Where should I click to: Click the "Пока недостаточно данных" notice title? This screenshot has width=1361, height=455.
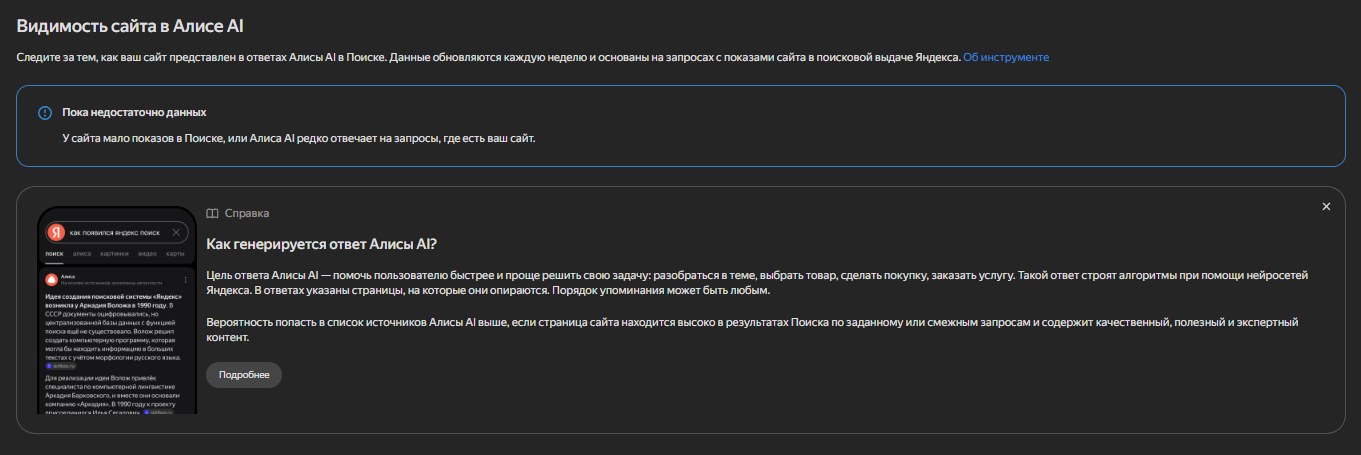pyautogui.click(x=134, y=112)
